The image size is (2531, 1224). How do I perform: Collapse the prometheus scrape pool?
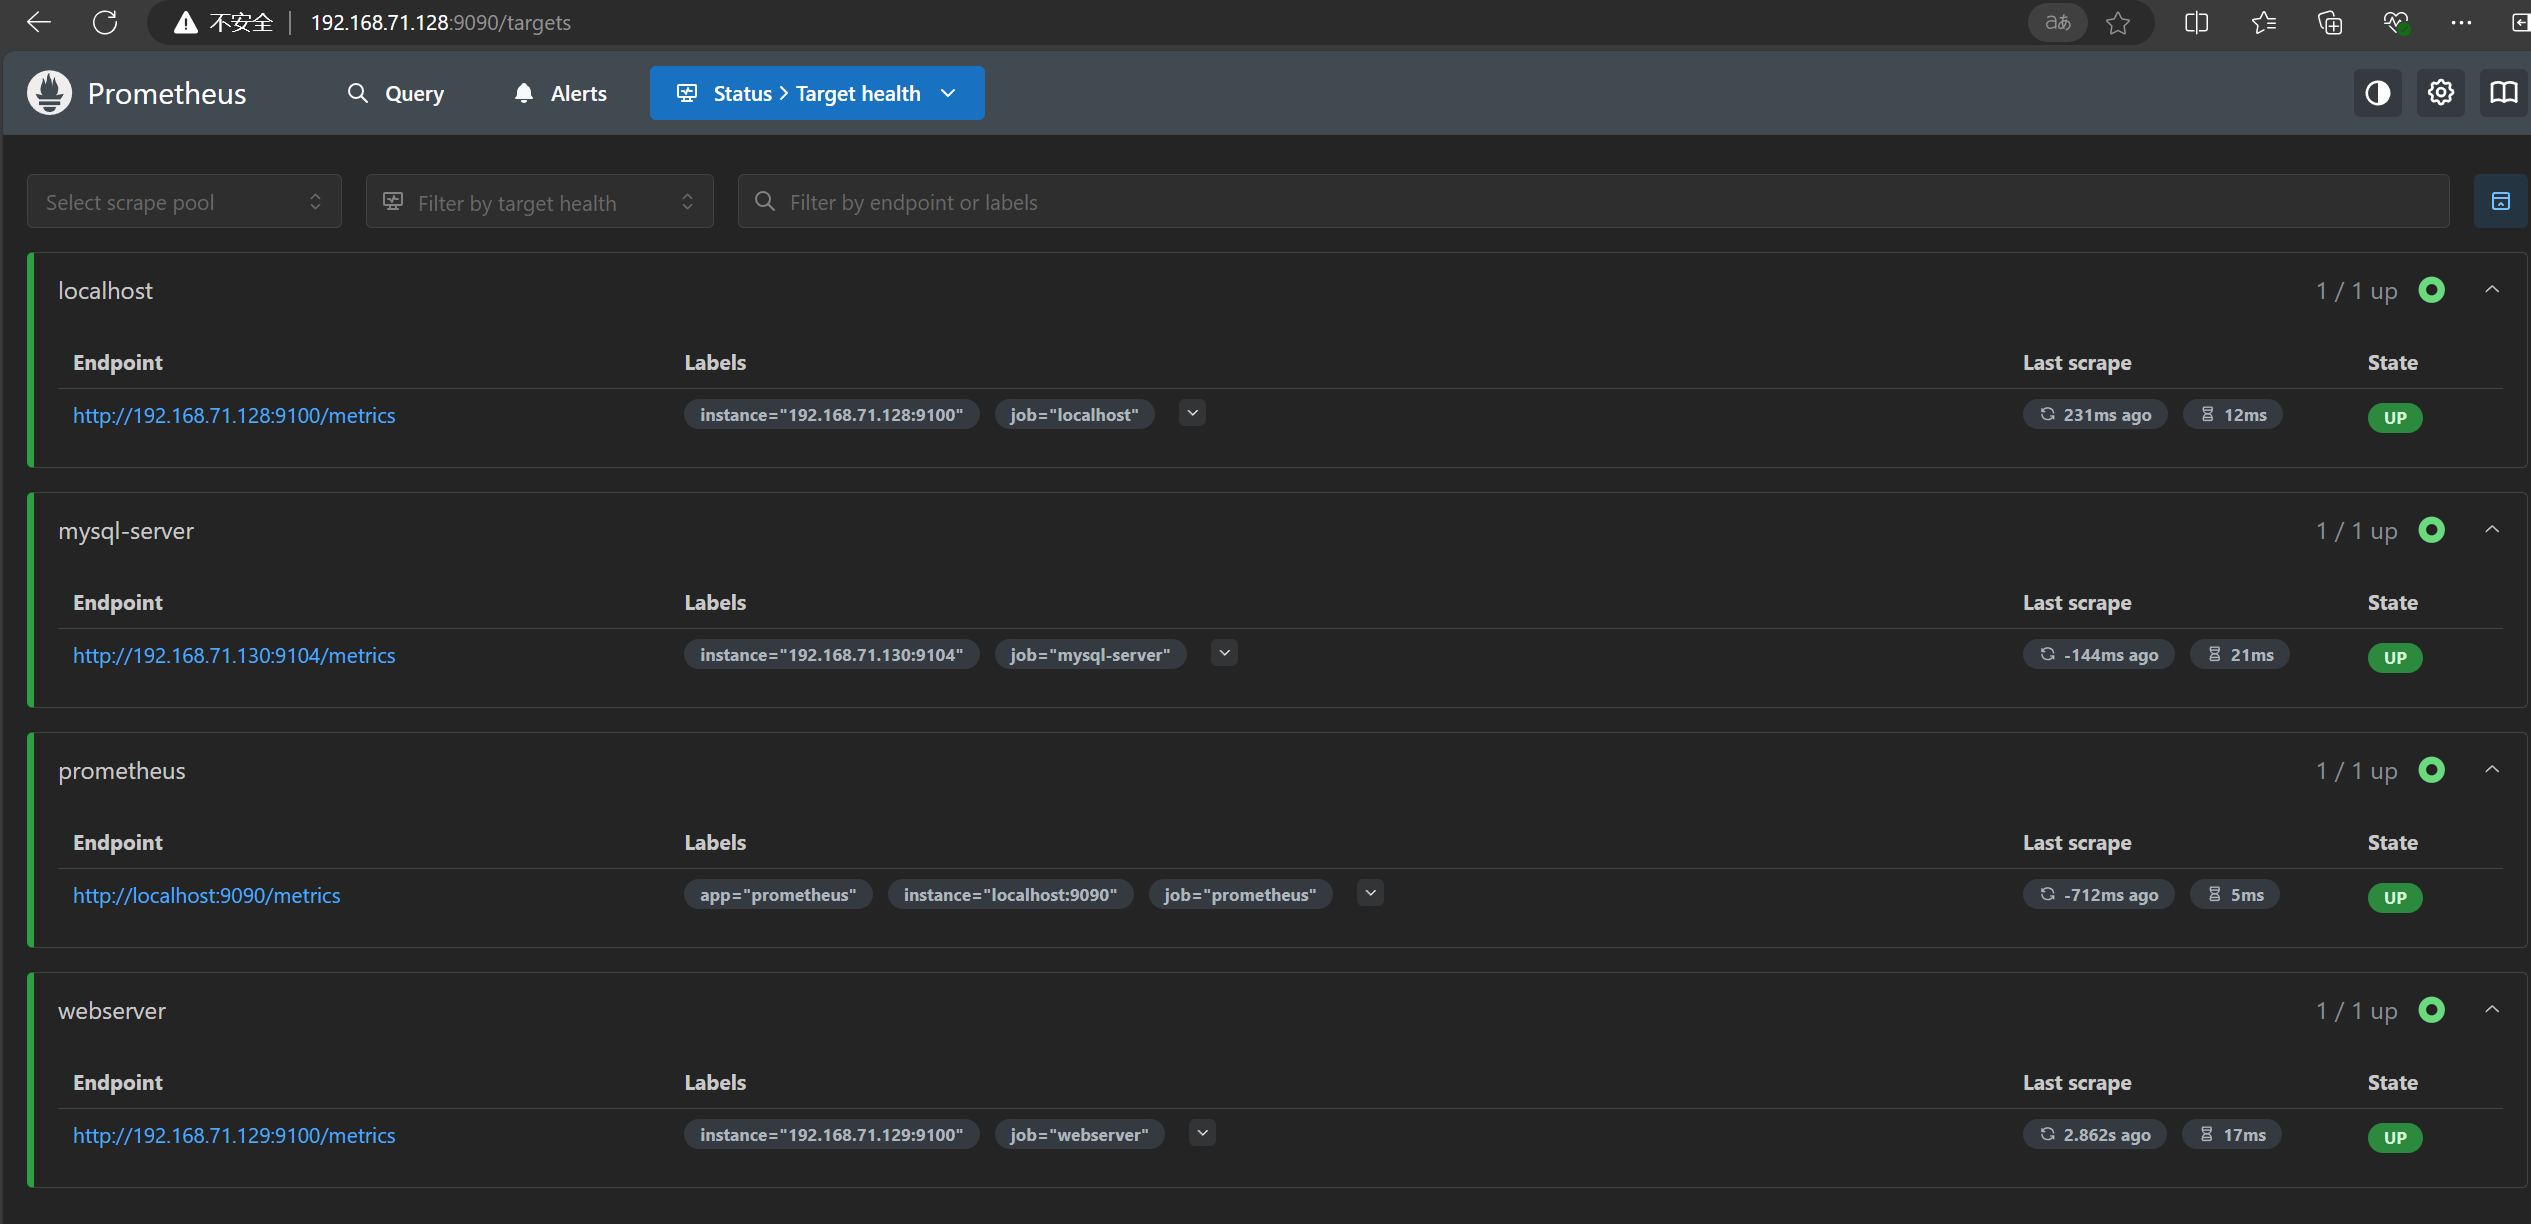2492,770
